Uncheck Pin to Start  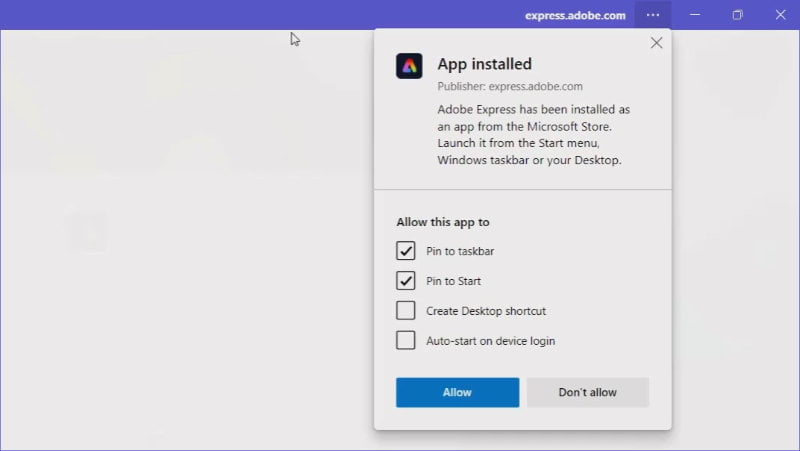click(406, 281)
